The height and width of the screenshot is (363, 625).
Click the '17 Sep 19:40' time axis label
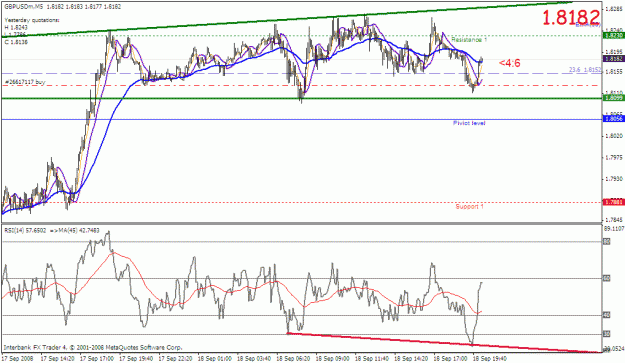click(136, 359)
